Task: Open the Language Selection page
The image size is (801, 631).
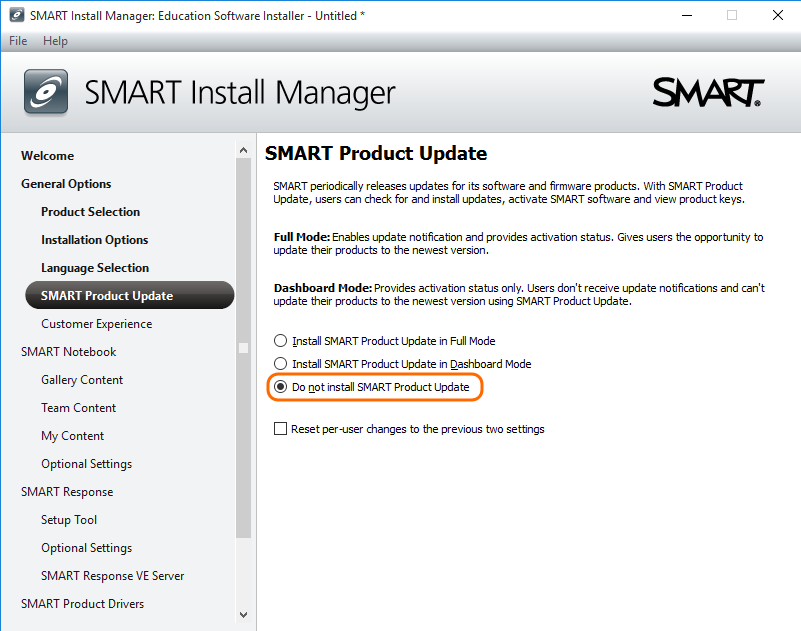Action: (95, 268)
